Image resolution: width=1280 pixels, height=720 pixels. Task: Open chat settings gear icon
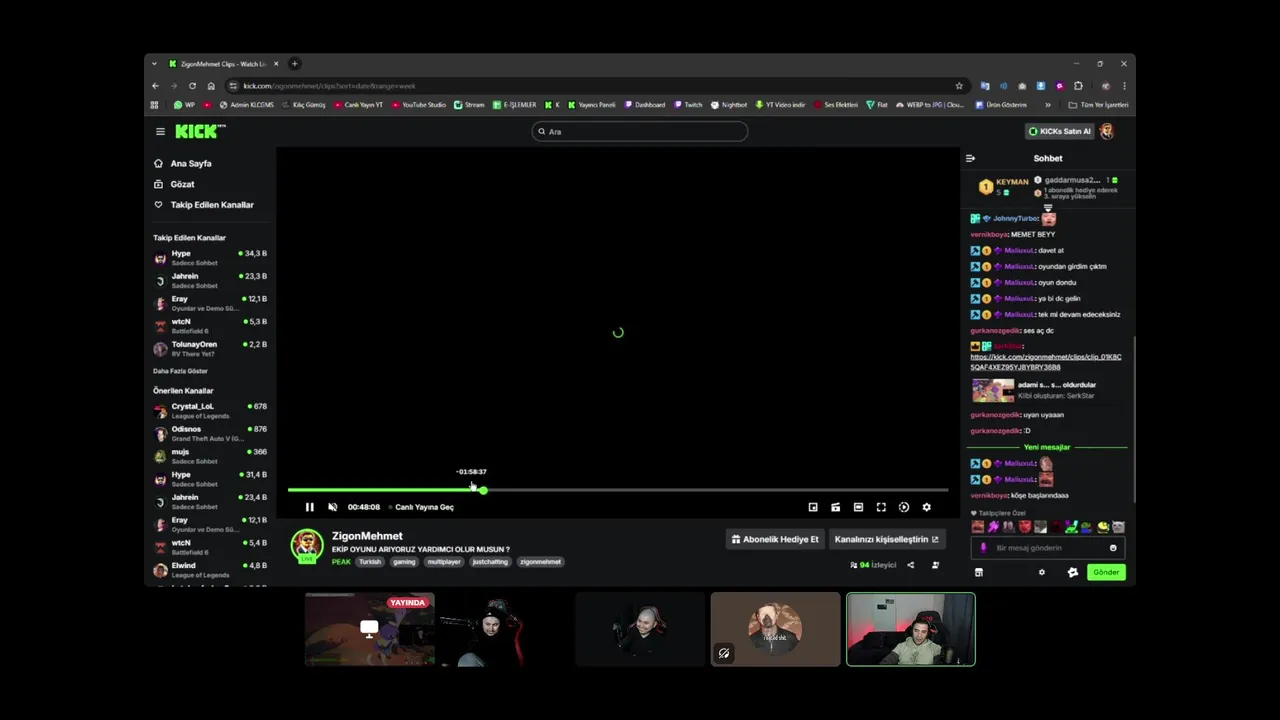pyautogui.click(x=1042, y=572)
